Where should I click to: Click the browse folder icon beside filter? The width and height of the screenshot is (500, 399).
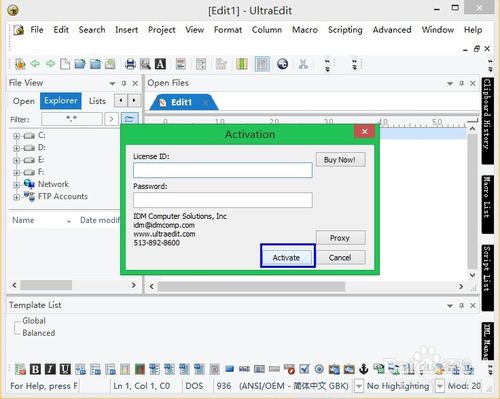click(129, 119)
